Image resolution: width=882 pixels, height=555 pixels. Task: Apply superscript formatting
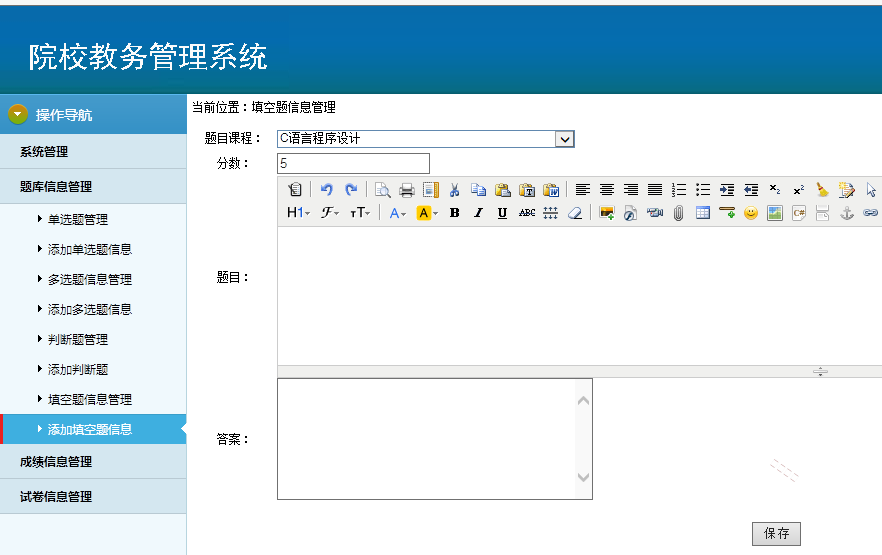(799, 189)
